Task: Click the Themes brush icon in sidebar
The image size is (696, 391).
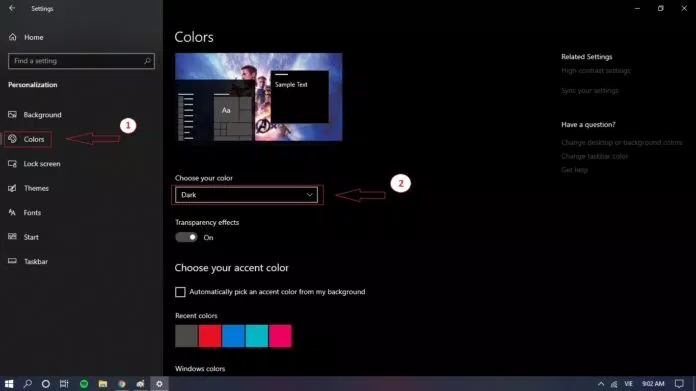Action: [12, 188]
